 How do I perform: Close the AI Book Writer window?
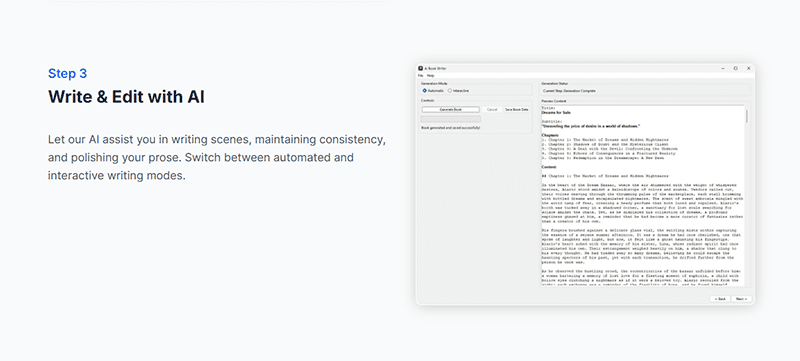748,68
